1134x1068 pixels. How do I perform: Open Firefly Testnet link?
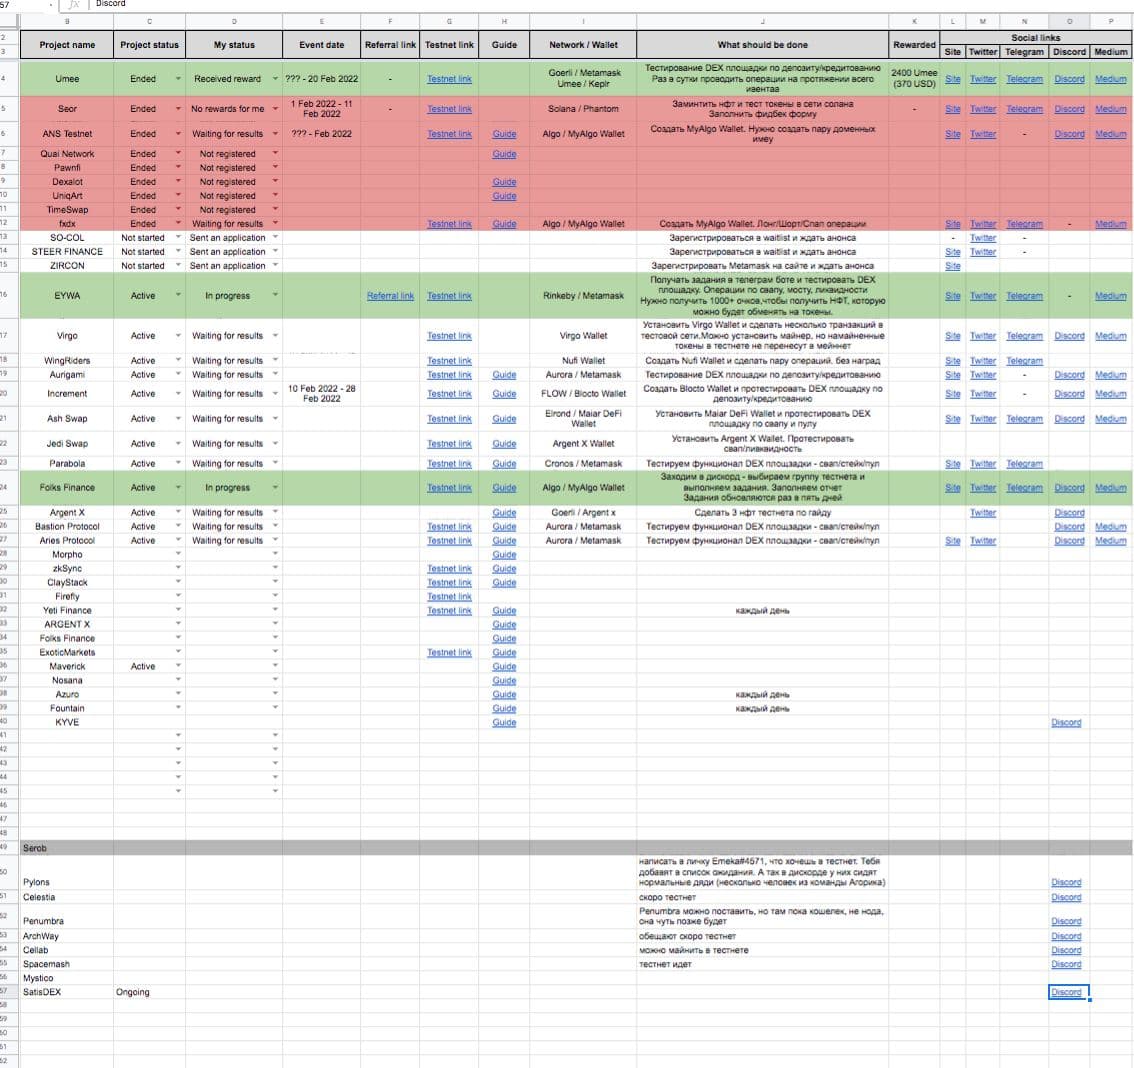click(449, 597)
